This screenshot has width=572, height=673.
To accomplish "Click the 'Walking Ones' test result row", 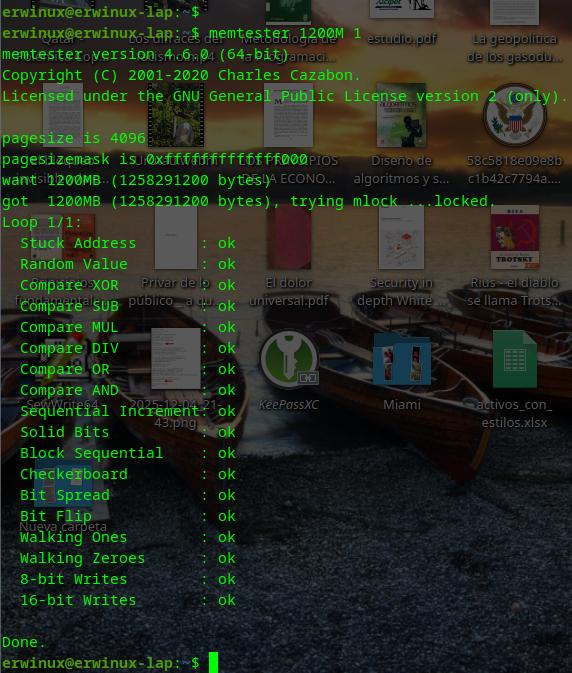I will 128,538.
